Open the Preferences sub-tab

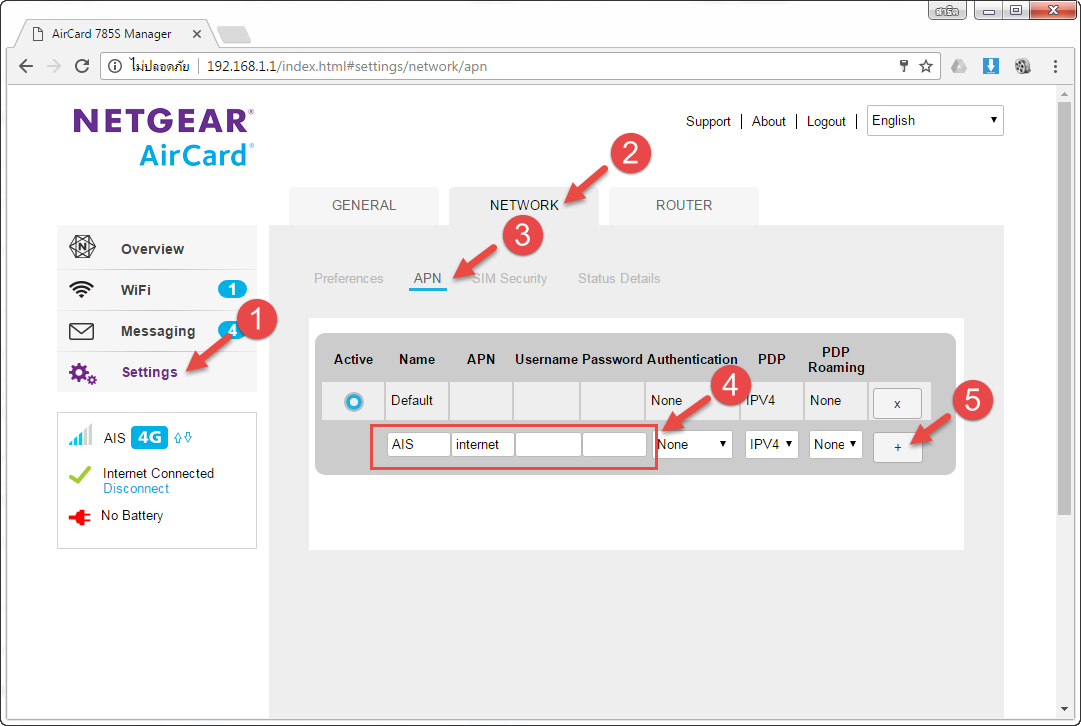point(349,279)
